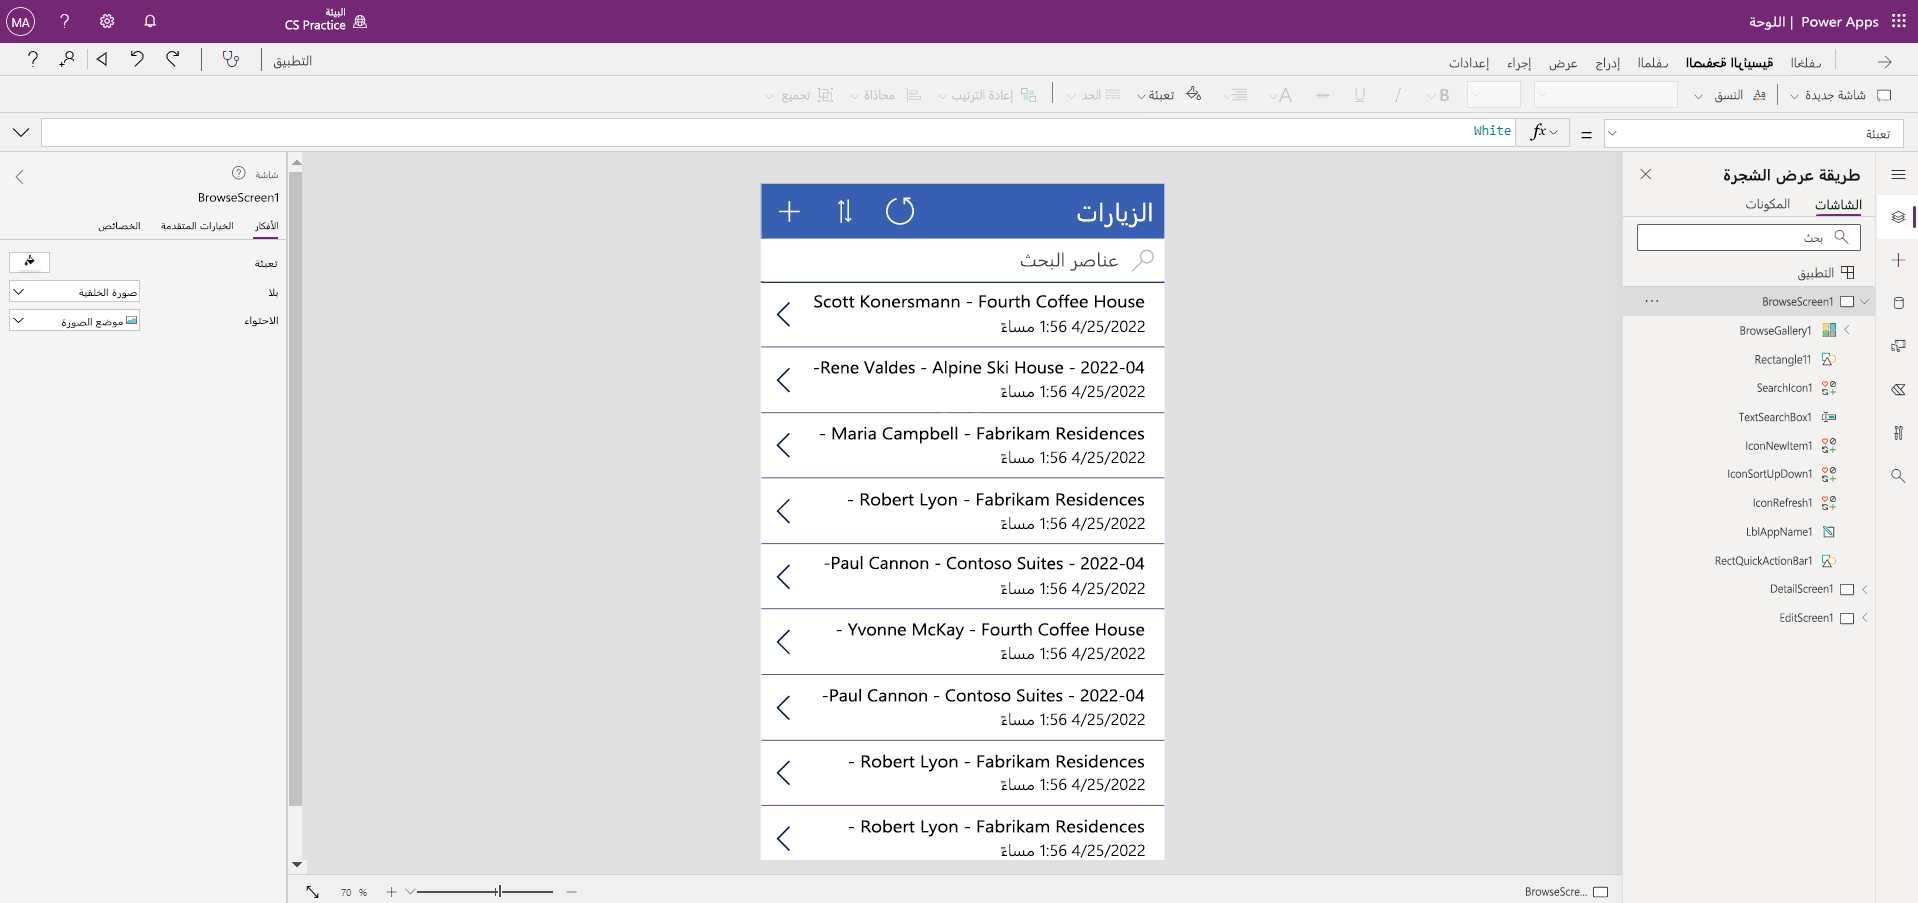Undo the last action

click(137, 59)
